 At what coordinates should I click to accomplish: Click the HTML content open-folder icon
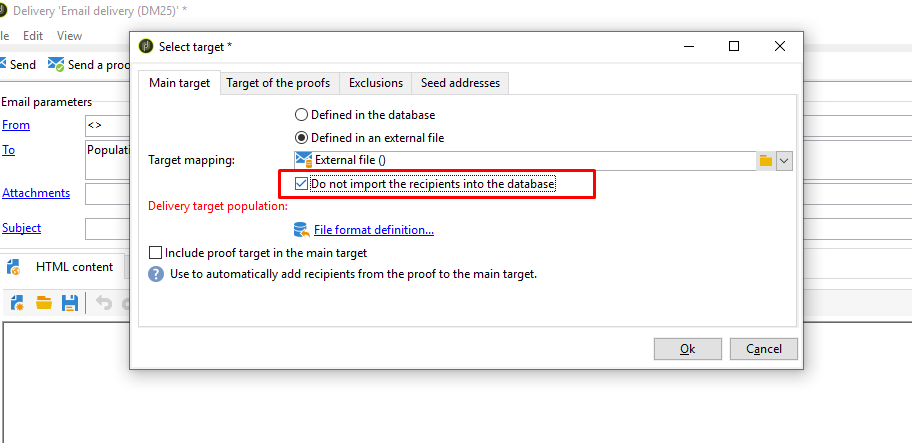(44, 302)
